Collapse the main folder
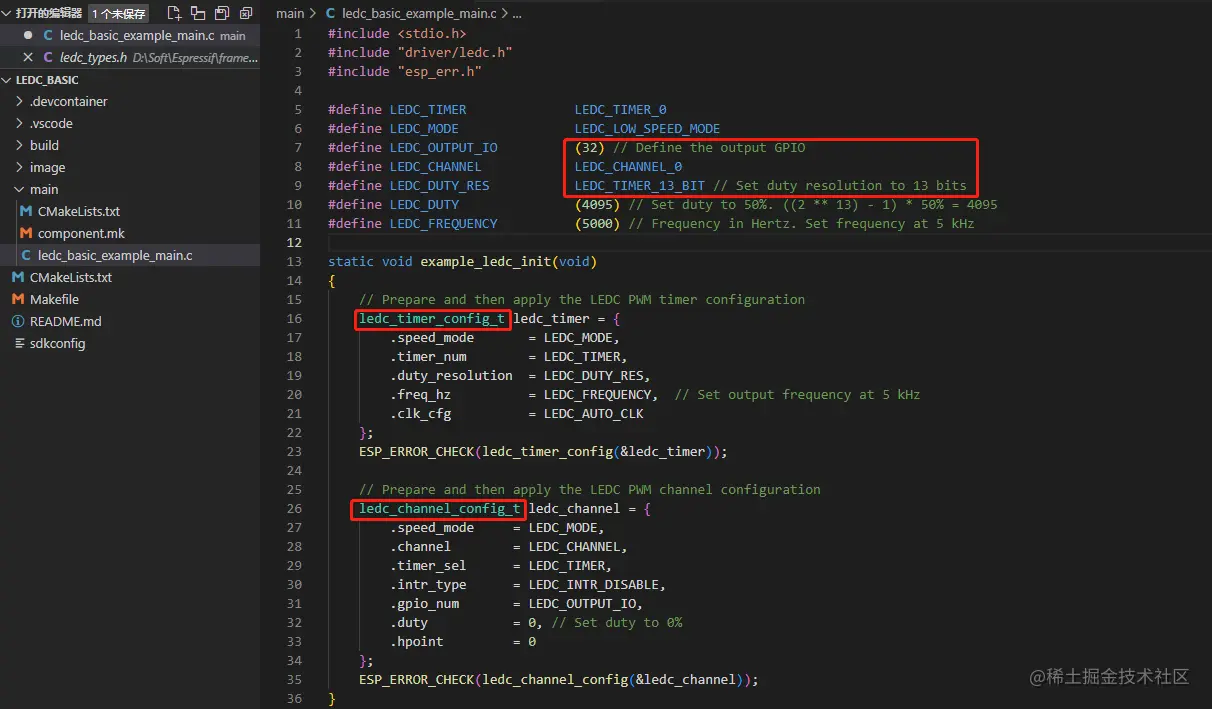The width and height of the screenshot is (1212, 709). tap(20, 189)
